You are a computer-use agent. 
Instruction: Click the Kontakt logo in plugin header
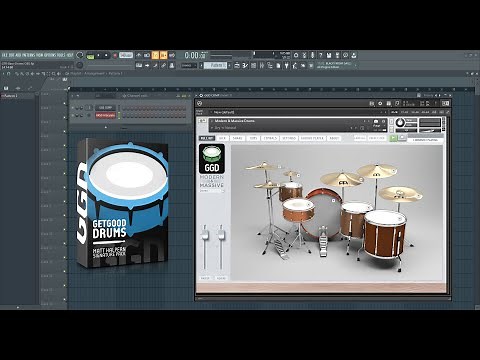[200, 104]
